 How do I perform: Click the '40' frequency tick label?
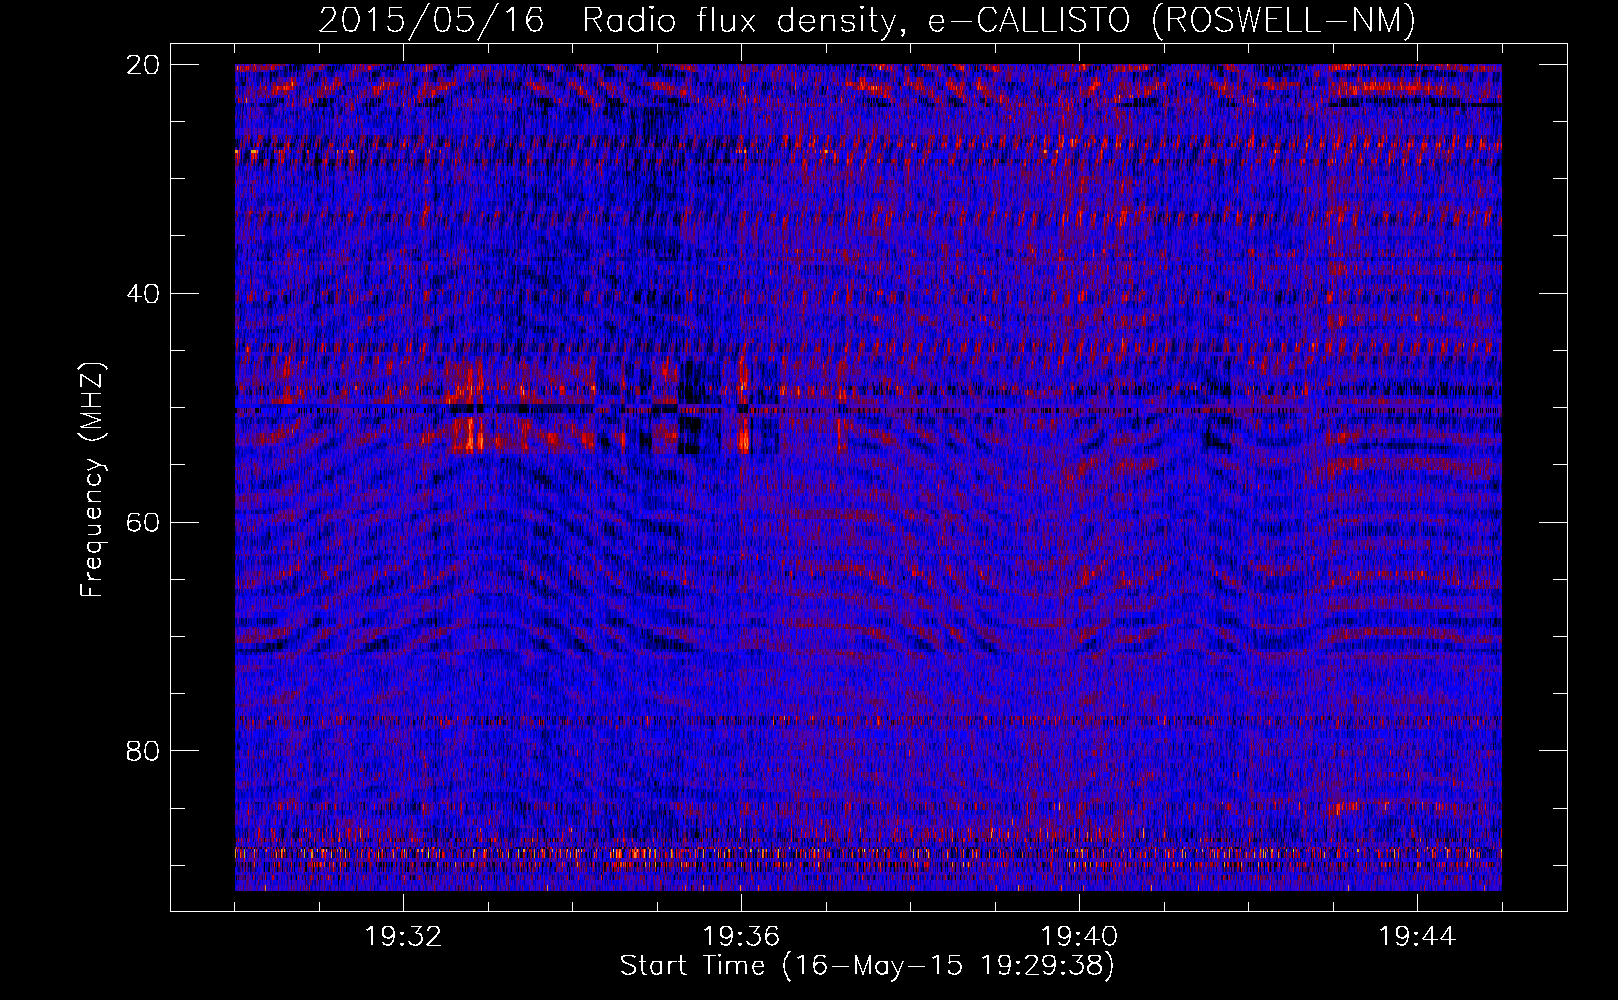pyautogui.click(x=143, y=294)
